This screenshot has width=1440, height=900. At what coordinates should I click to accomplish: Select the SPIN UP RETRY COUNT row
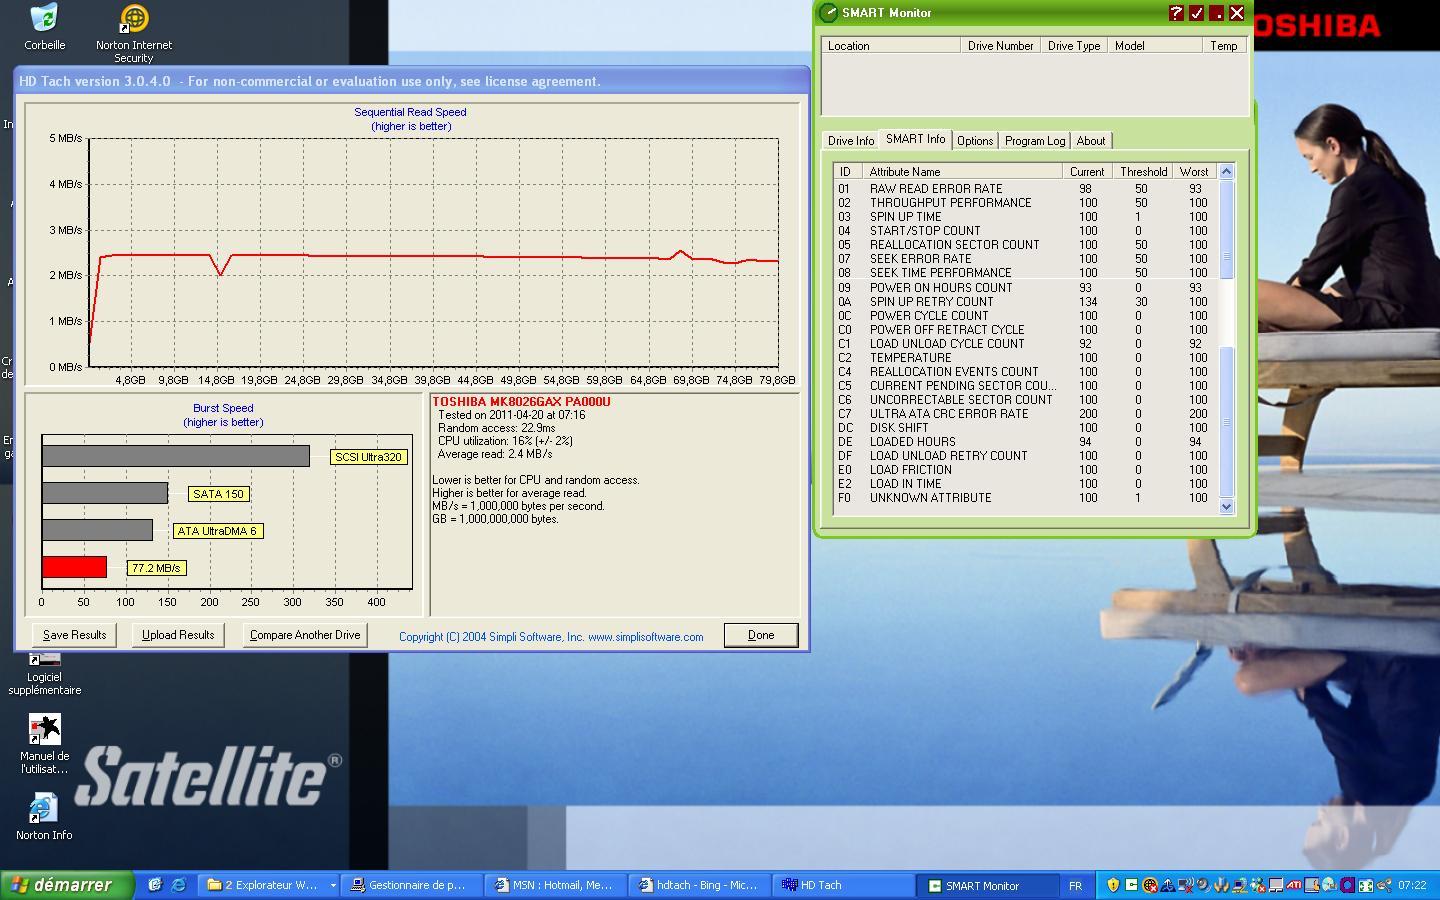coord(1026,302)
